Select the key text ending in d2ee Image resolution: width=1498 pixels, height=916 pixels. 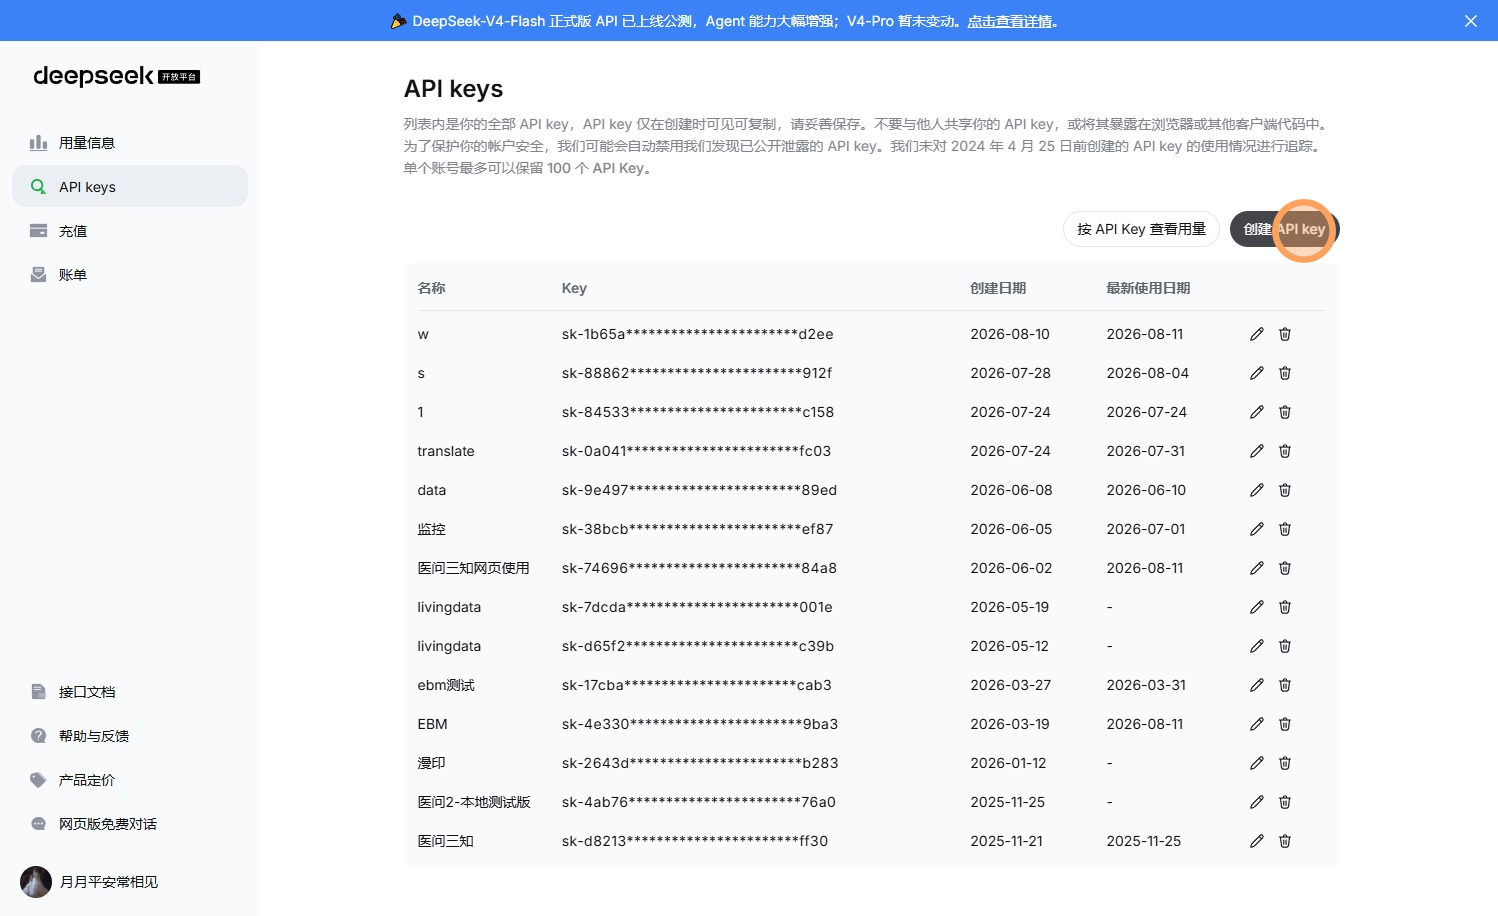[x=698, y=334]
